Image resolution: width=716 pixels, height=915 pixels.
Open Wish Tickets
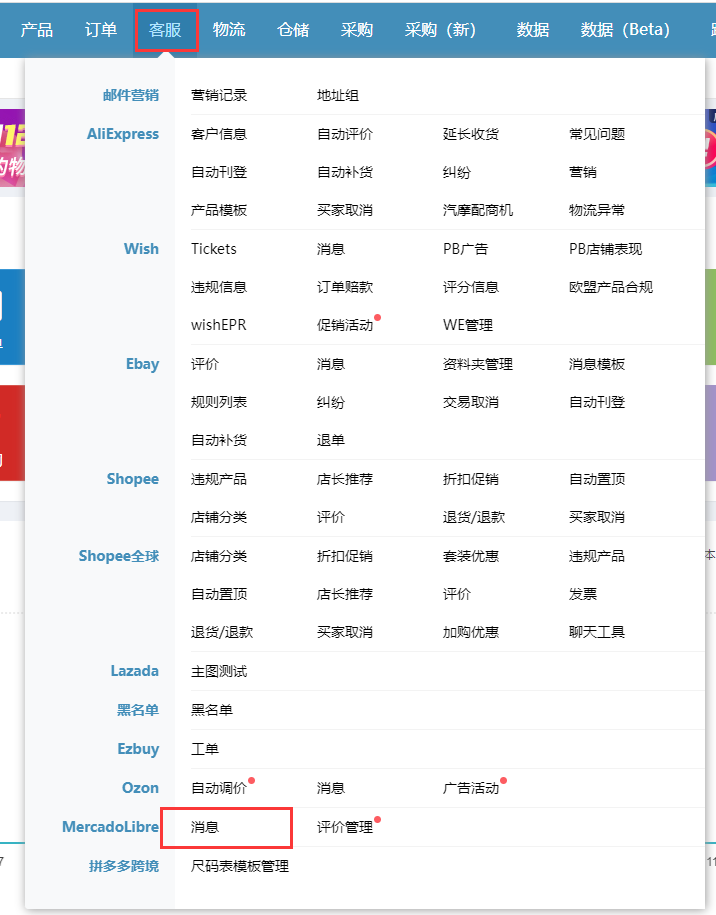click(x=214, y=249)
